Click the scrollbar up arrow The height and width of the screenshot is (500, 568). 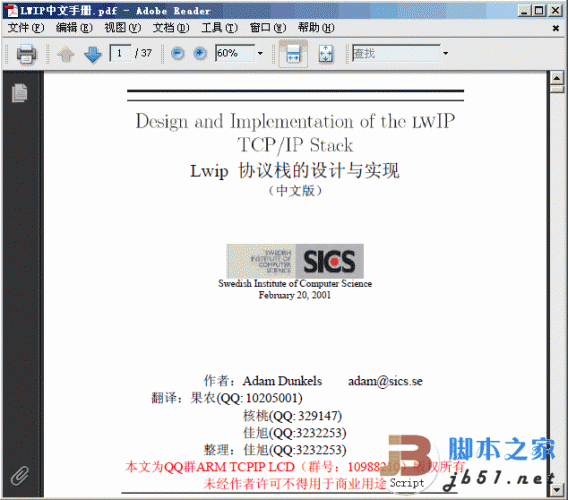tap(556, 78)
